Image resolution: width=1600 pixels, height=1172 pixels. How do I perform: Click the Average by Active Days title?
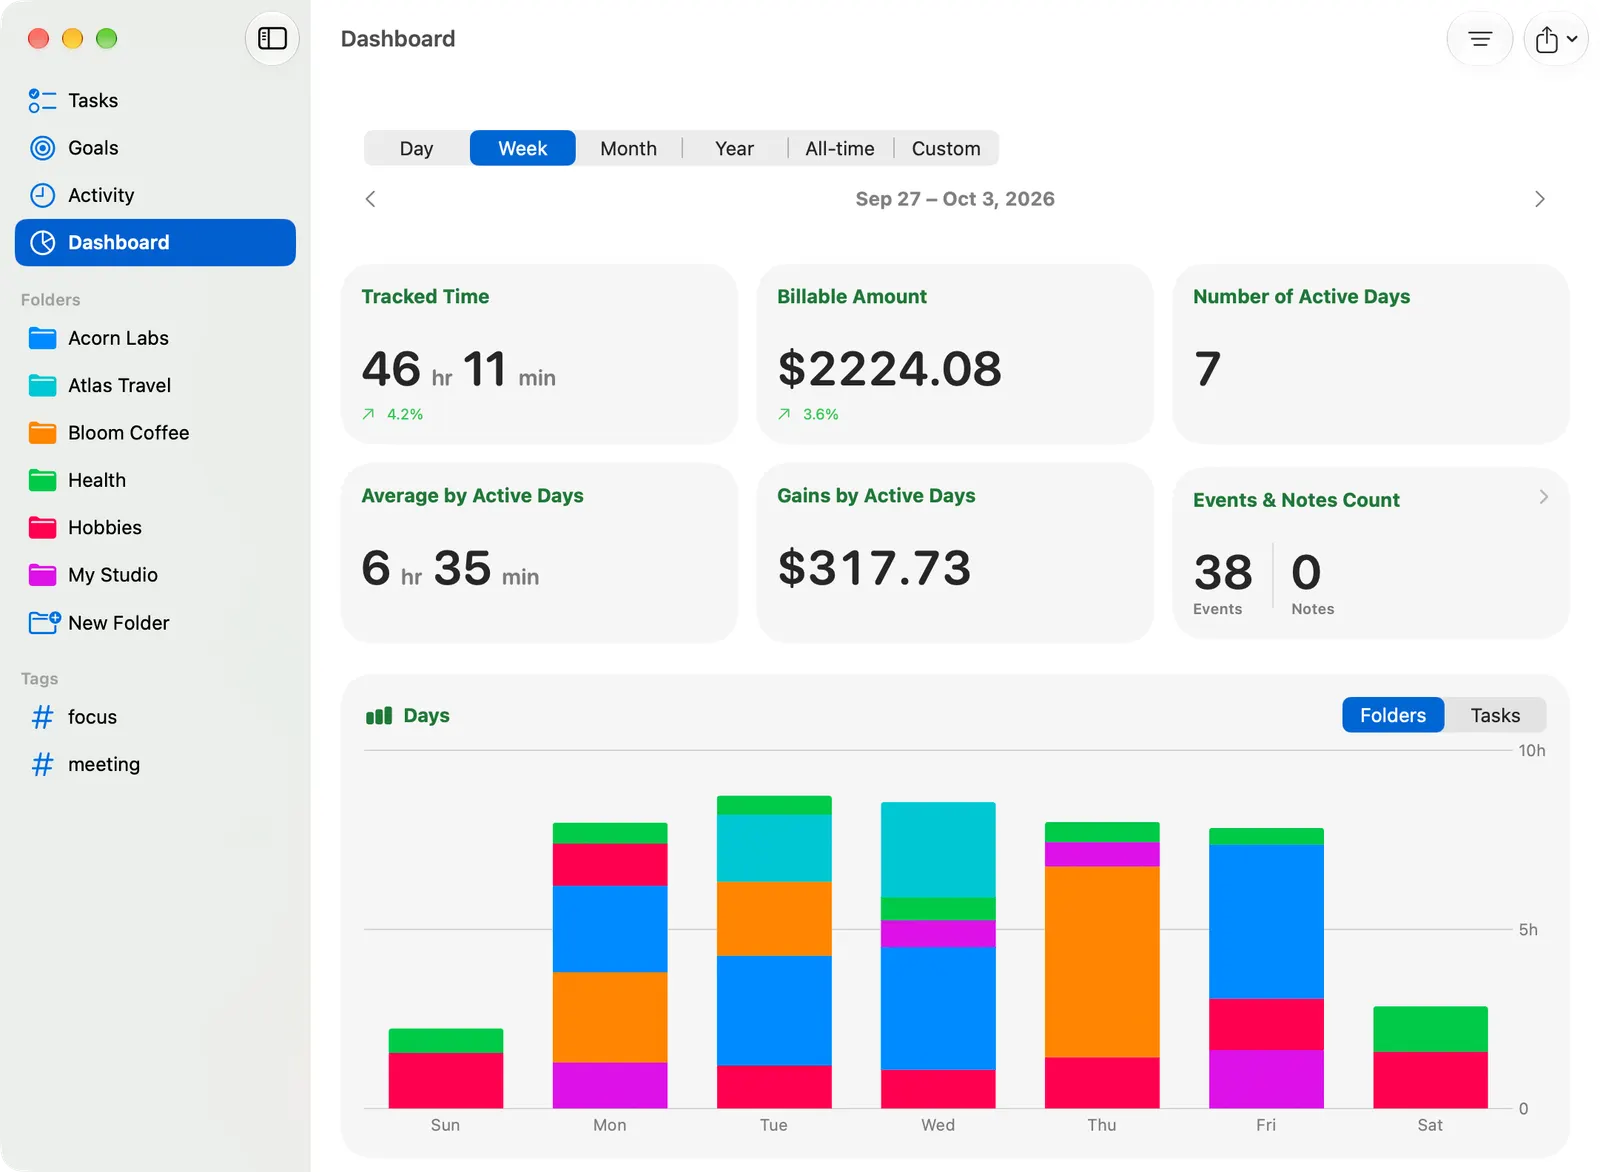pos(472,496)
